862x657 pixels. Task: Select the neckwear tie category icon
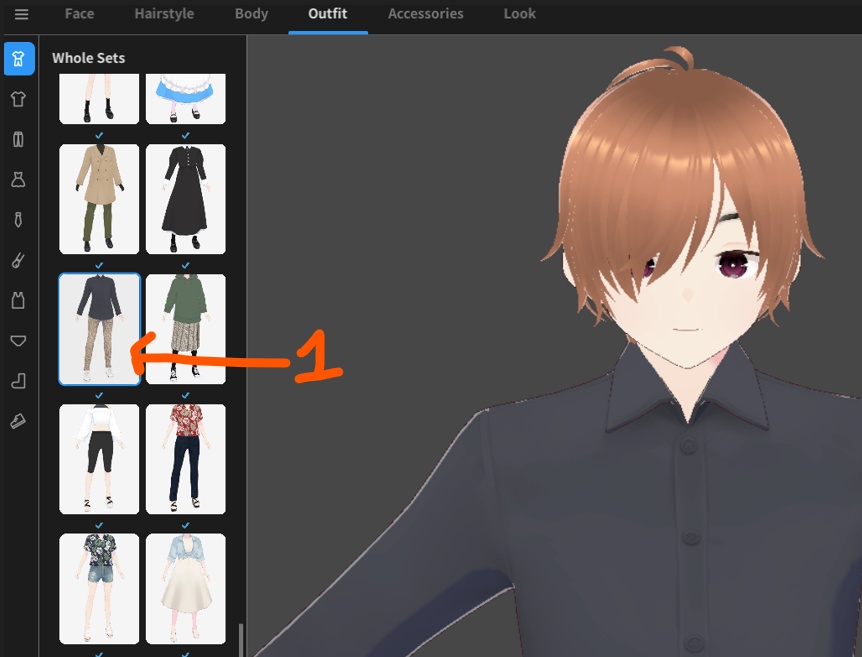coord(18,220)
